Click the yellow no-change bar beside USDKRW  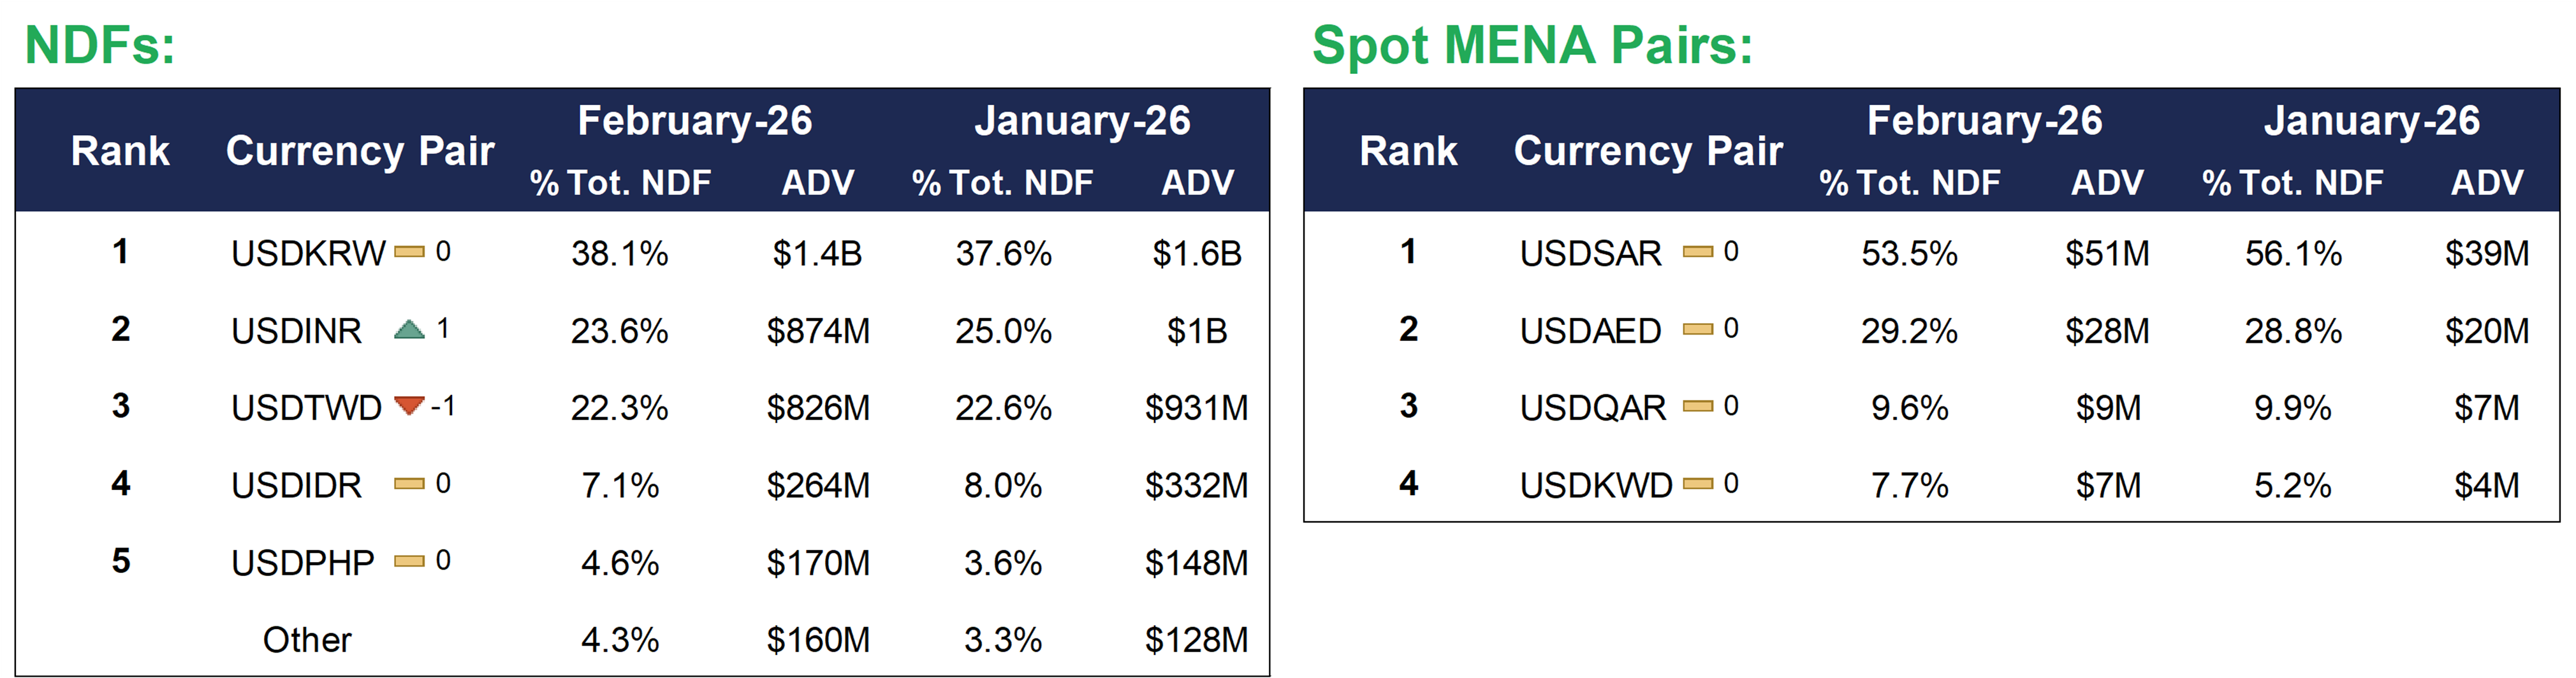[x=409, y=252]
